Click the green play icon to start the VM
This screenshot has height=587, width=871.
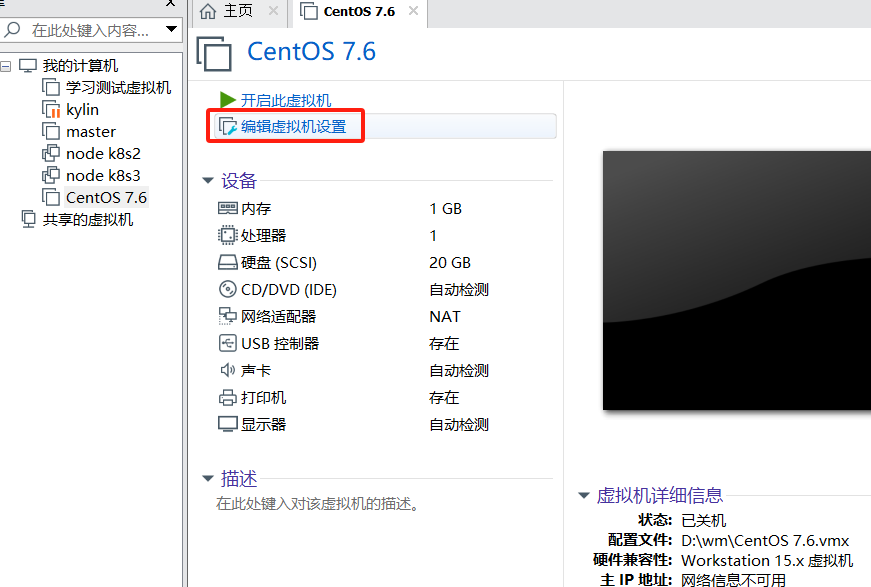pyautogui.click(x=228, y=100)
